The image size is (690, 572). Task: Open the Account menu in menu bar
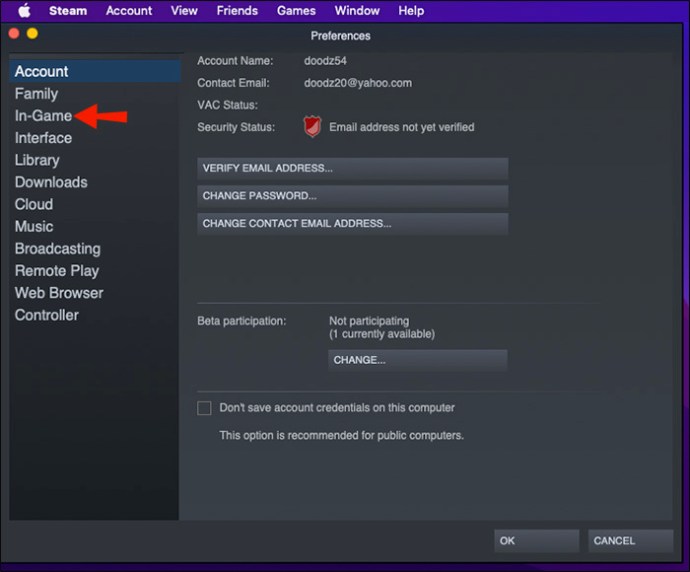(129, 10)
